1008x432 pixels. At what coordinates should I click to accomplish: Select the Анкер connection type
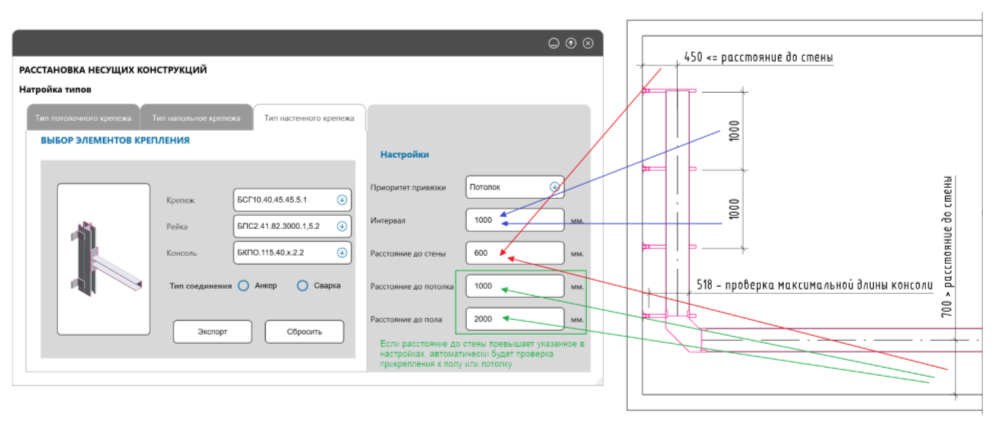coord(244,286)
